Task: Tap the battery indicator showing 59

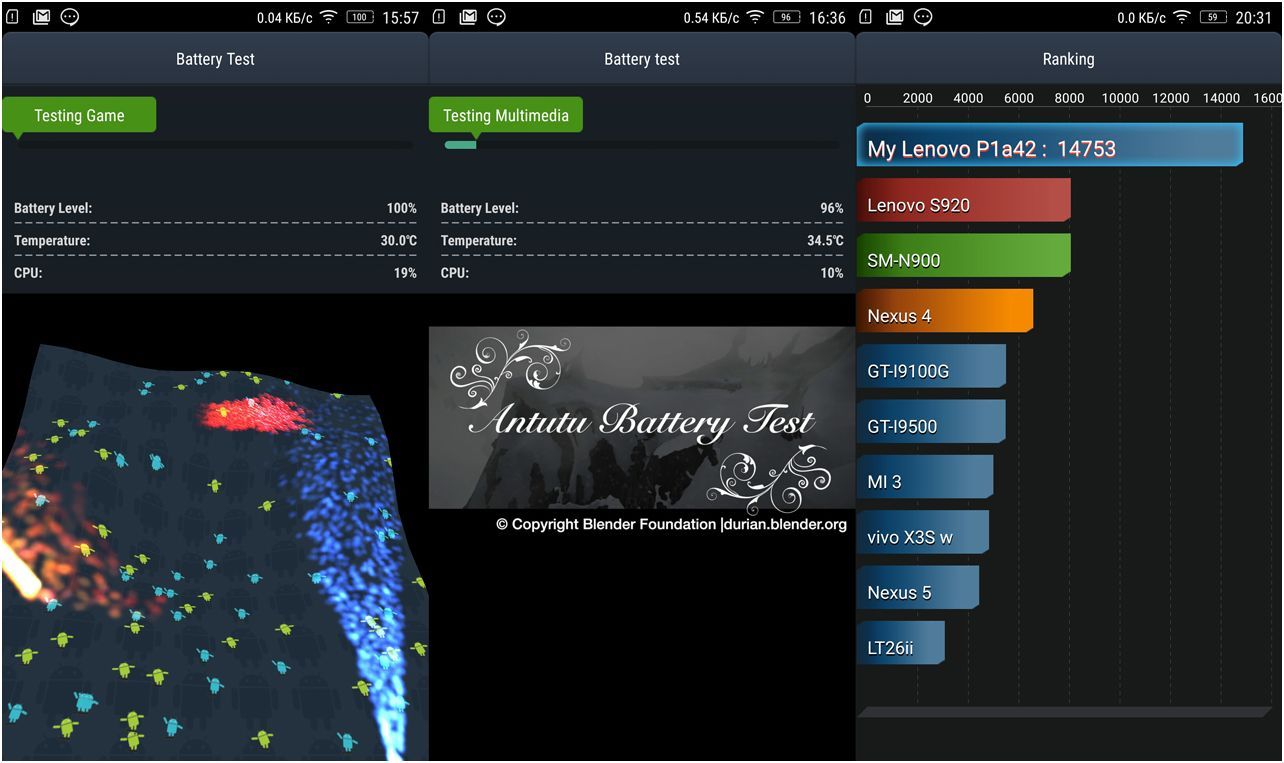Action: click(x=1213, y=17)
